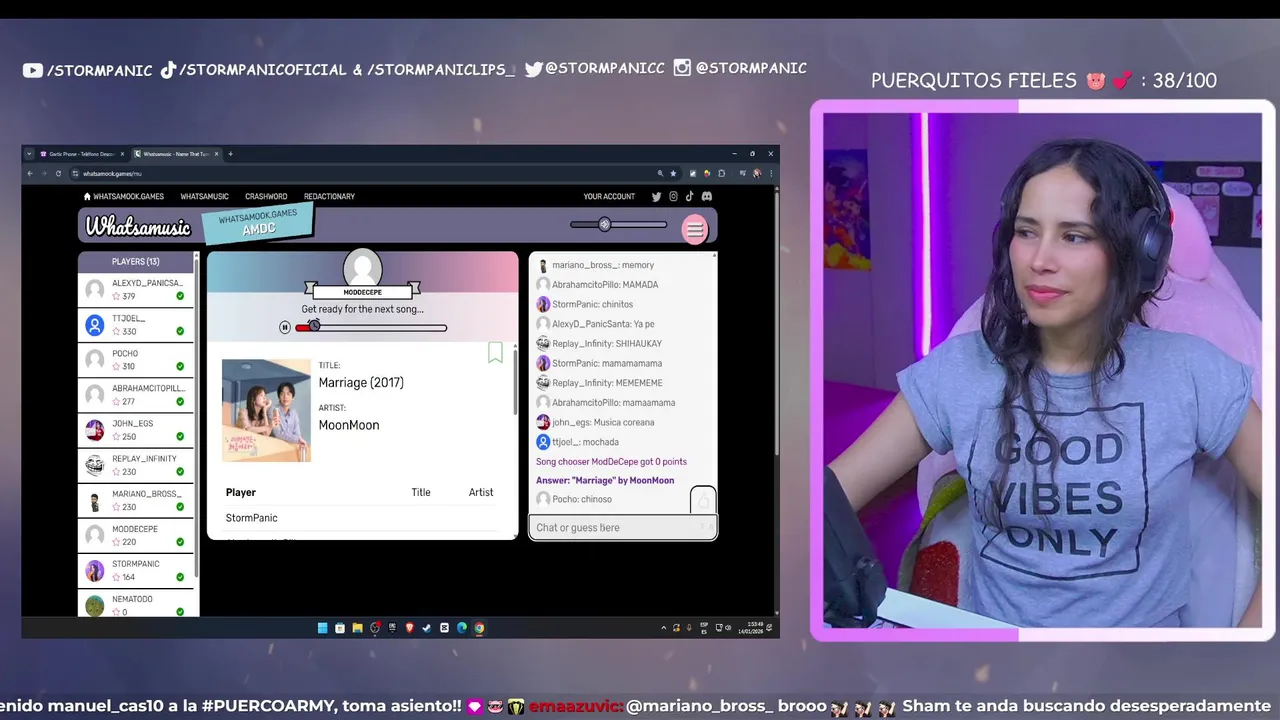Image resolution: width=1280 pixels, height=720 pixels.
Task: Adjust the volume slider in Whatsamusic header
Action: 618,224
